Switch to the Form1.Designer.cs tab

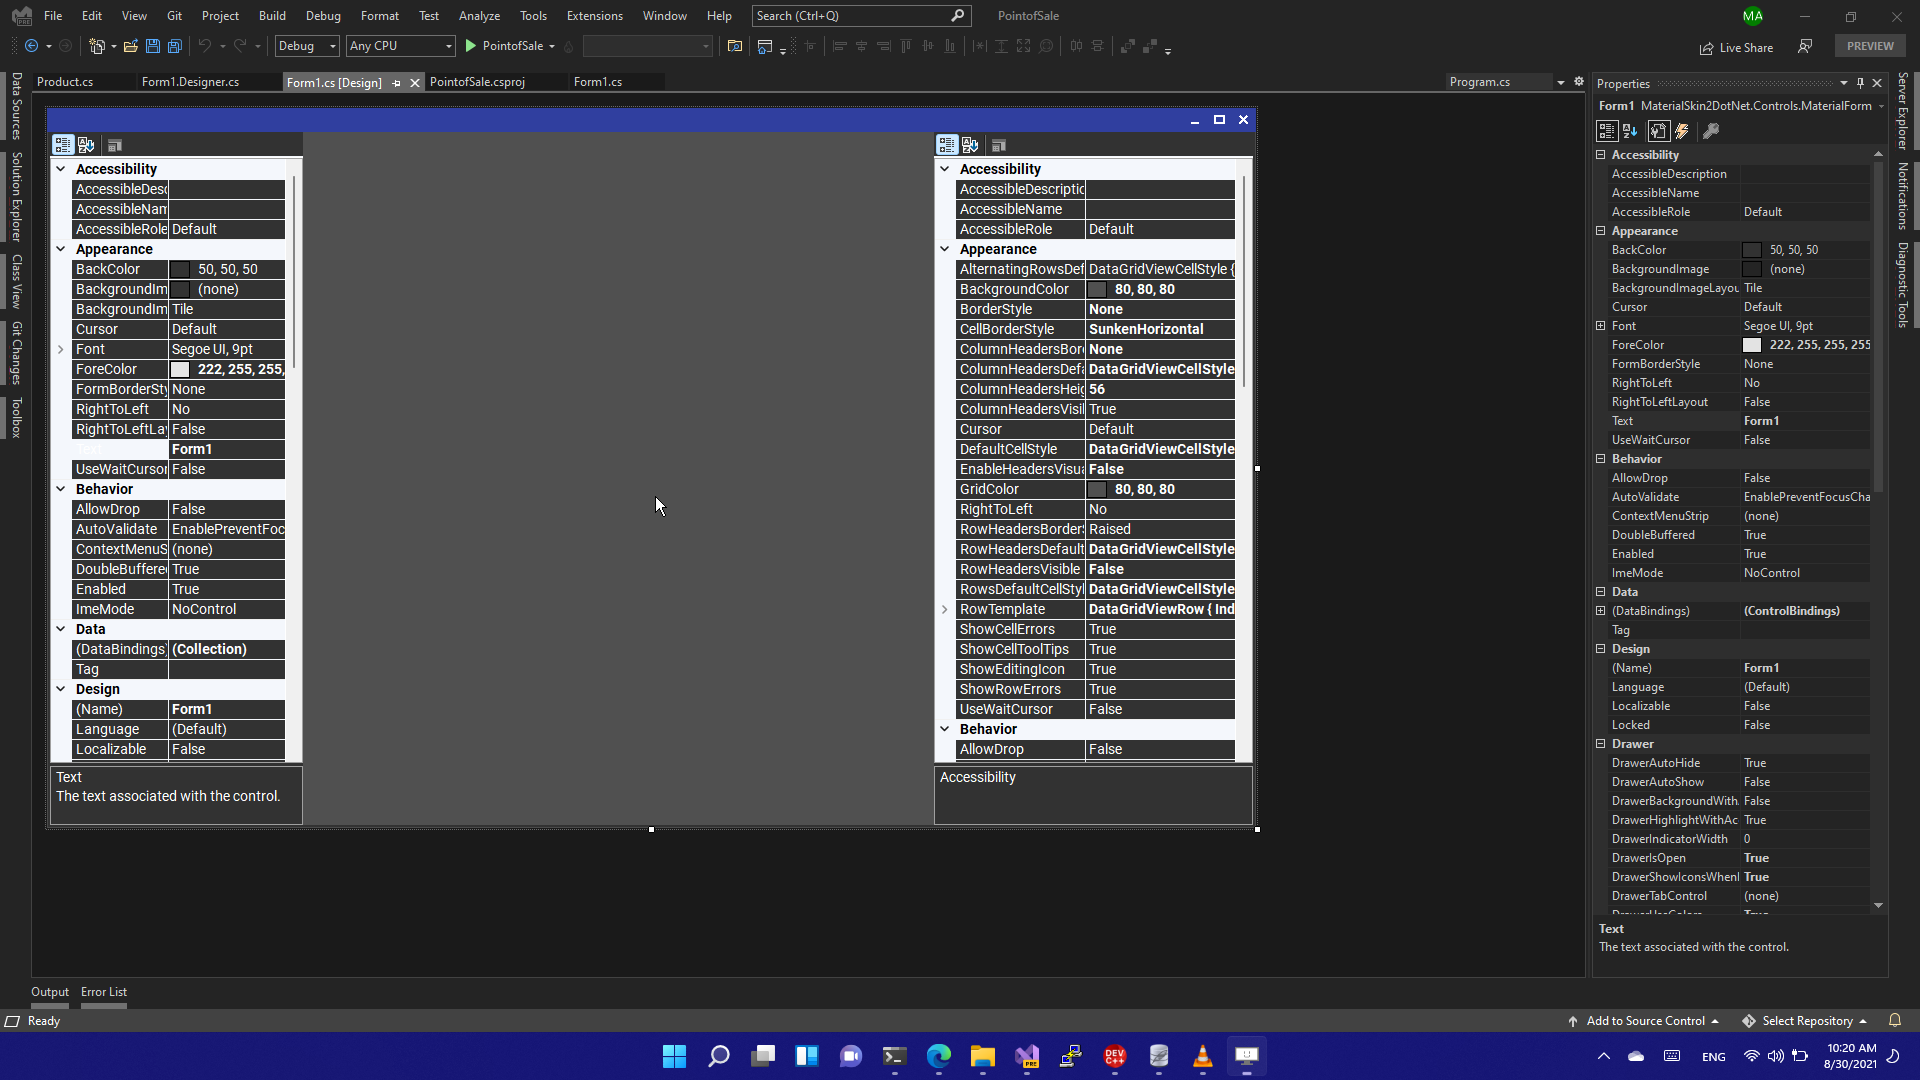(x=190, y=82)
